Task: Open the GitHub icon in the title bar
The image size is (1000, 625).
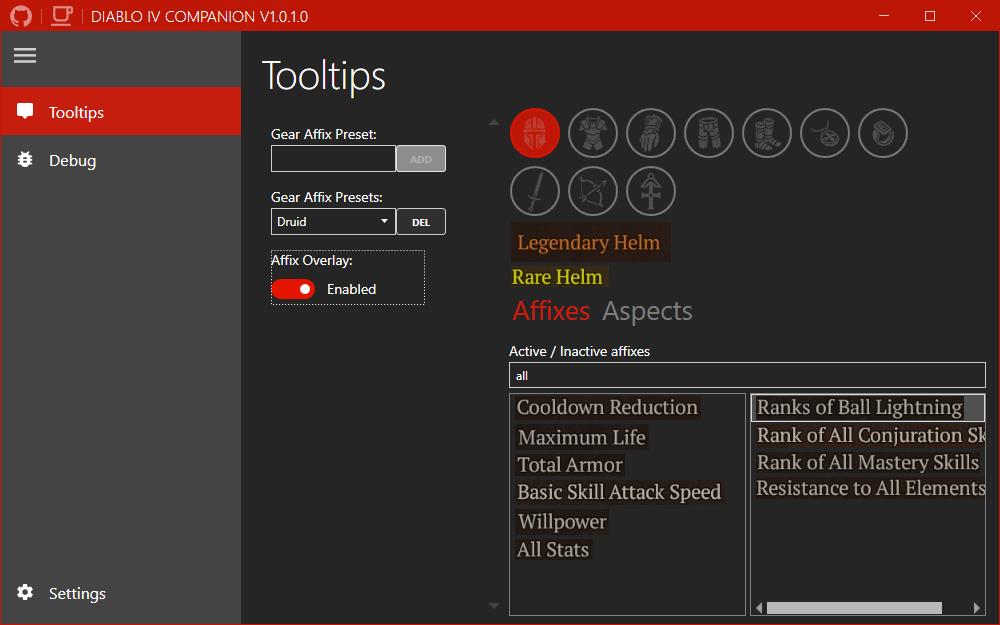Action: [20, 15]
